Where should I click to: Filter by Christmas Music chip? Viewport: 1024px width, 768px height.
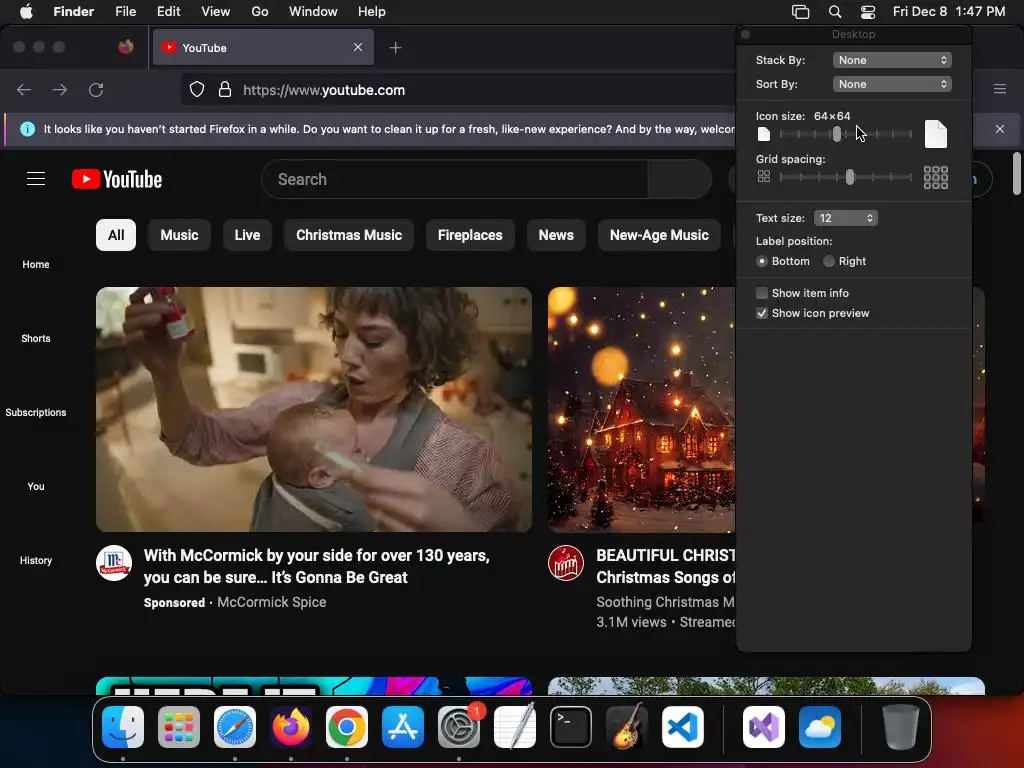pos(349,235)
